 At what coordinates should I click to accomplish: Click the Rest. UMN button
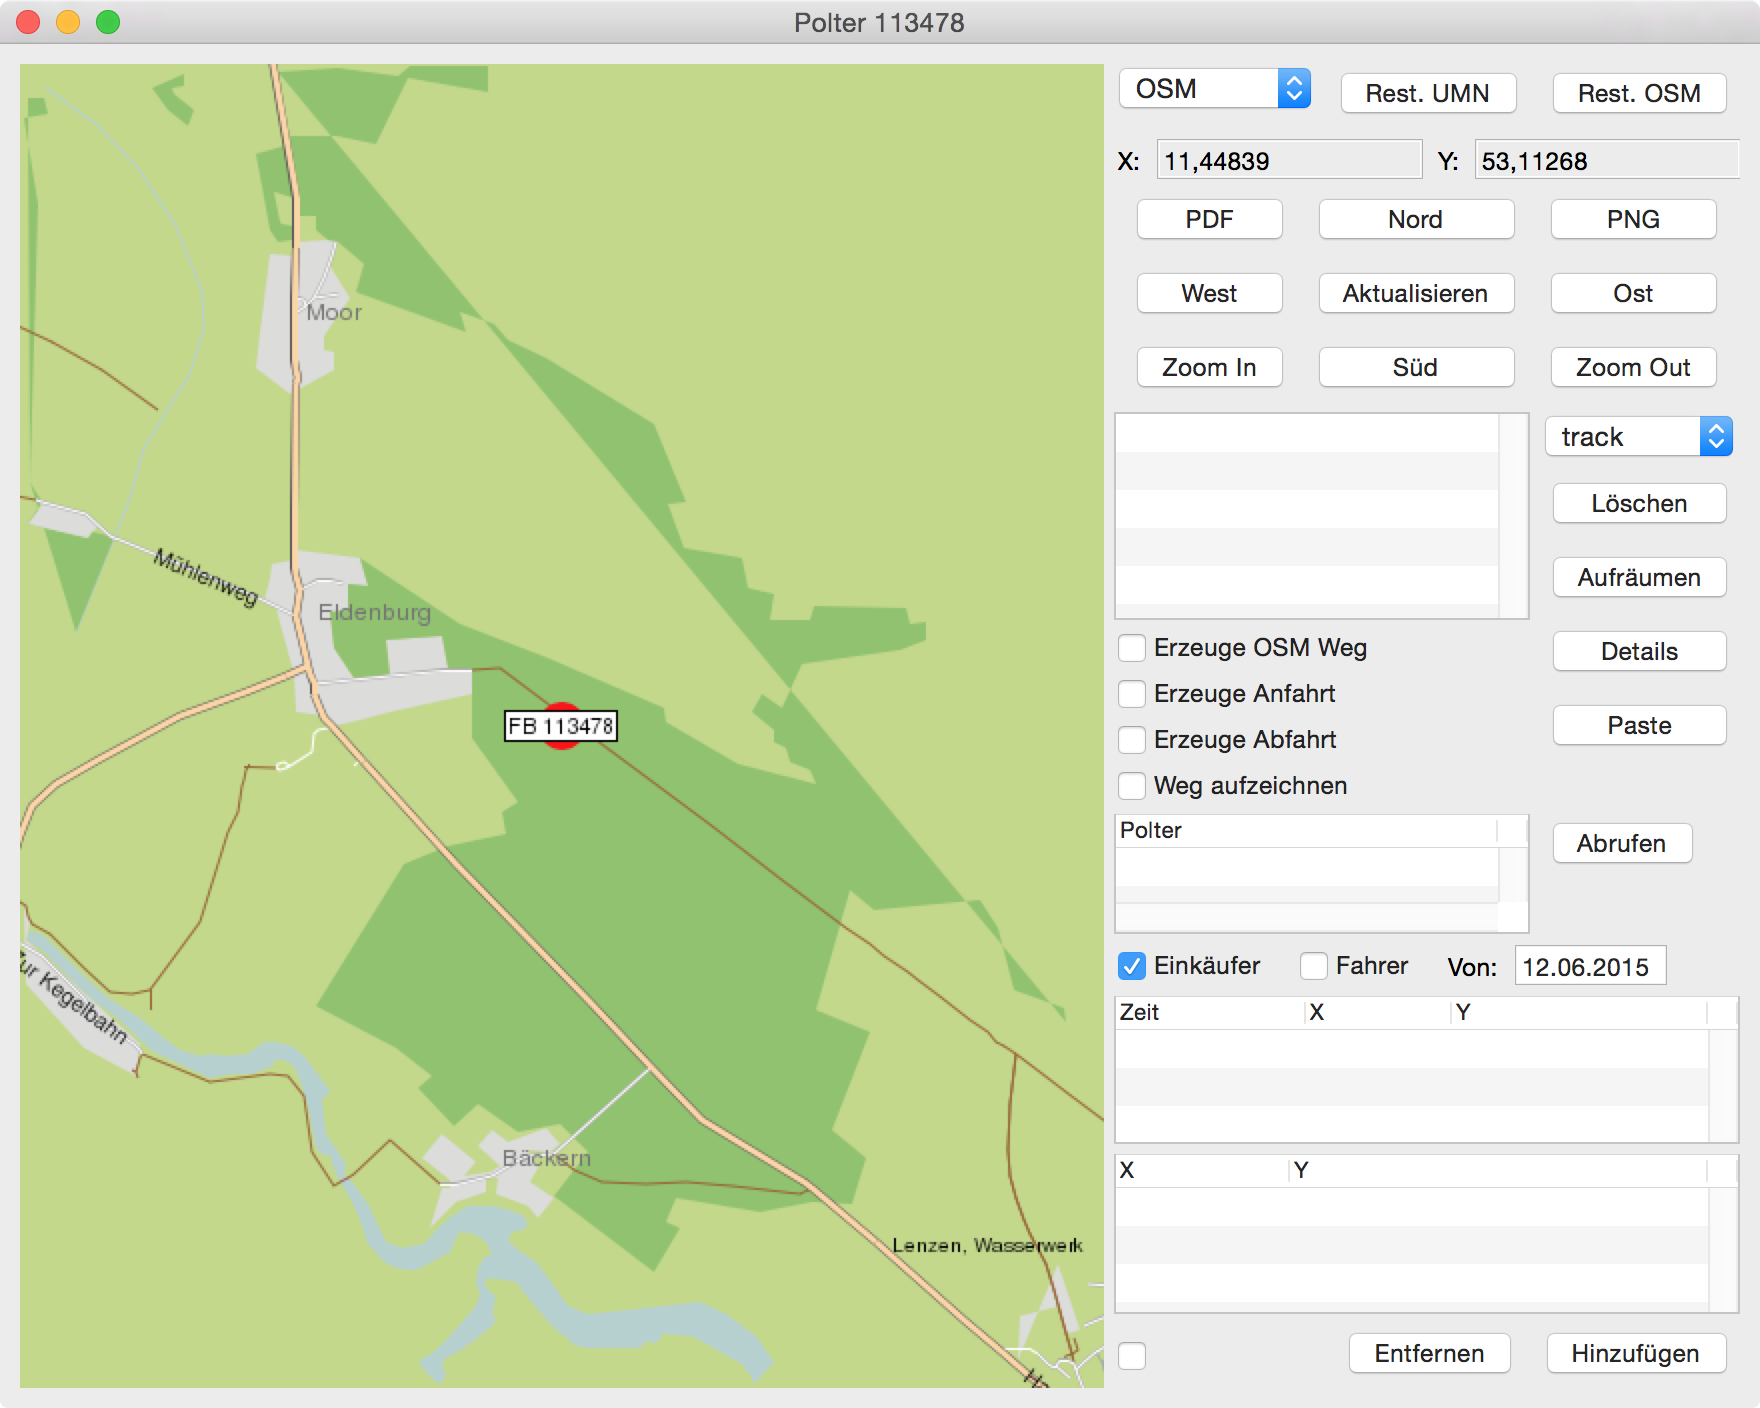pos(1428,93)
